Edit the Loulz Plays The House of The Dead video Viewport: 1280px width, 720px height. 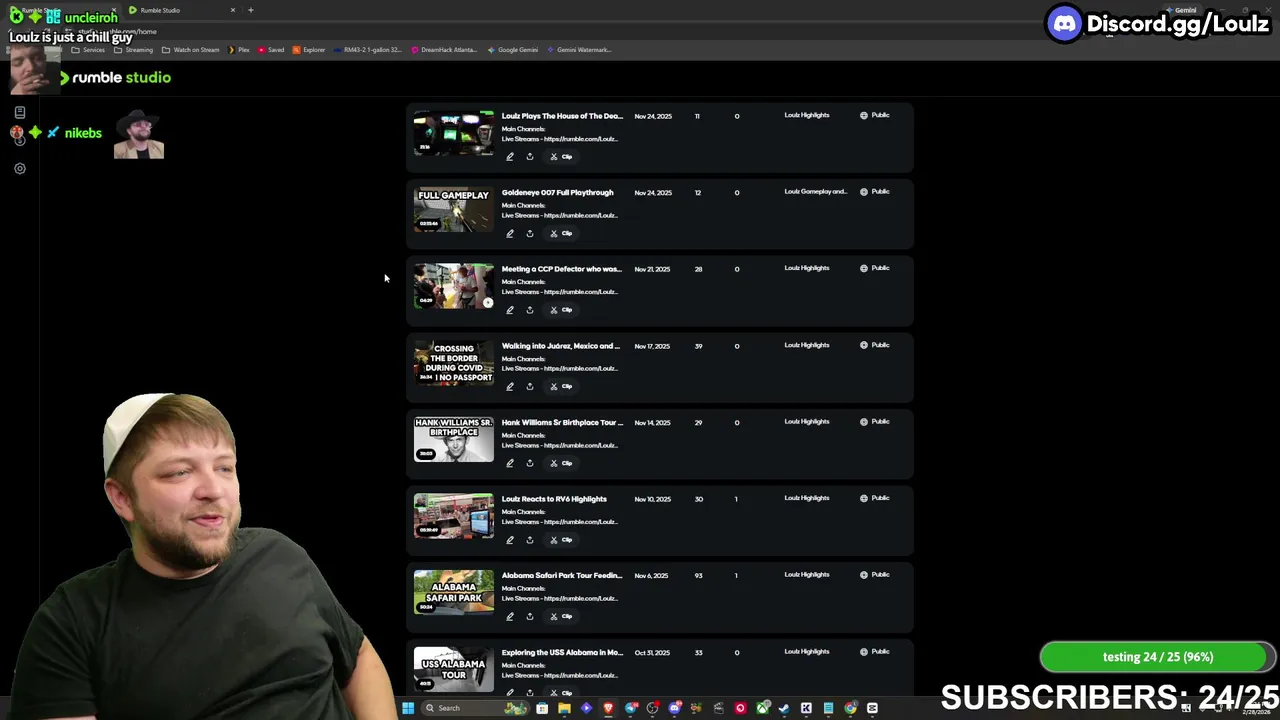[510, 157]
